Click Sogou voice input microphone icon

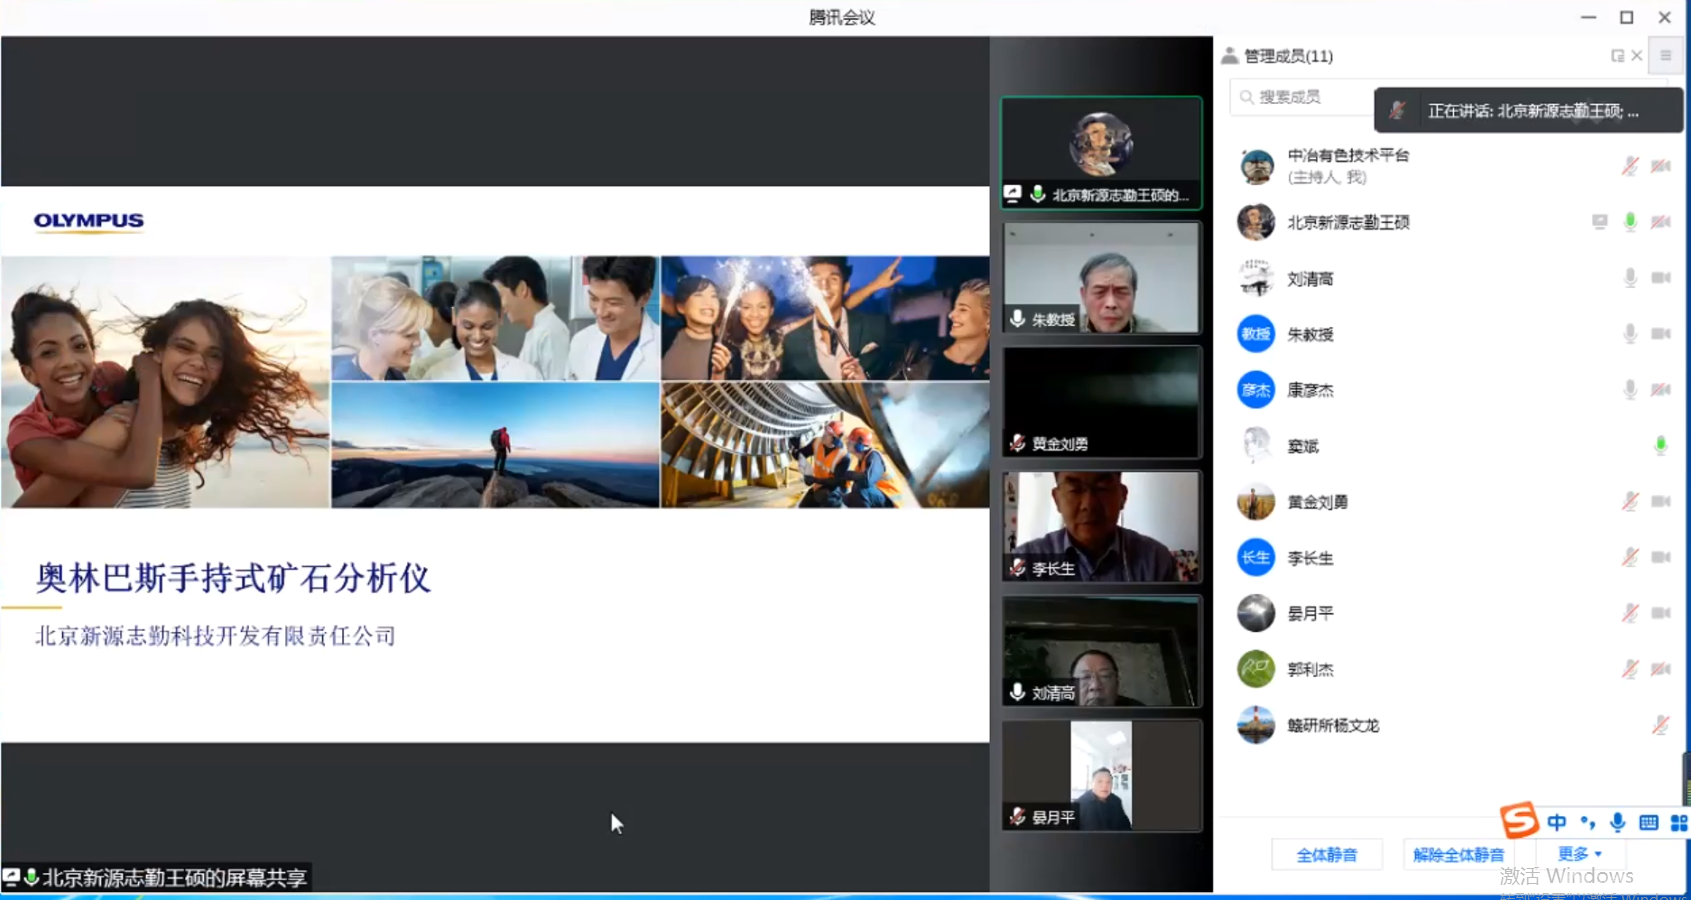coord(1618,823)
